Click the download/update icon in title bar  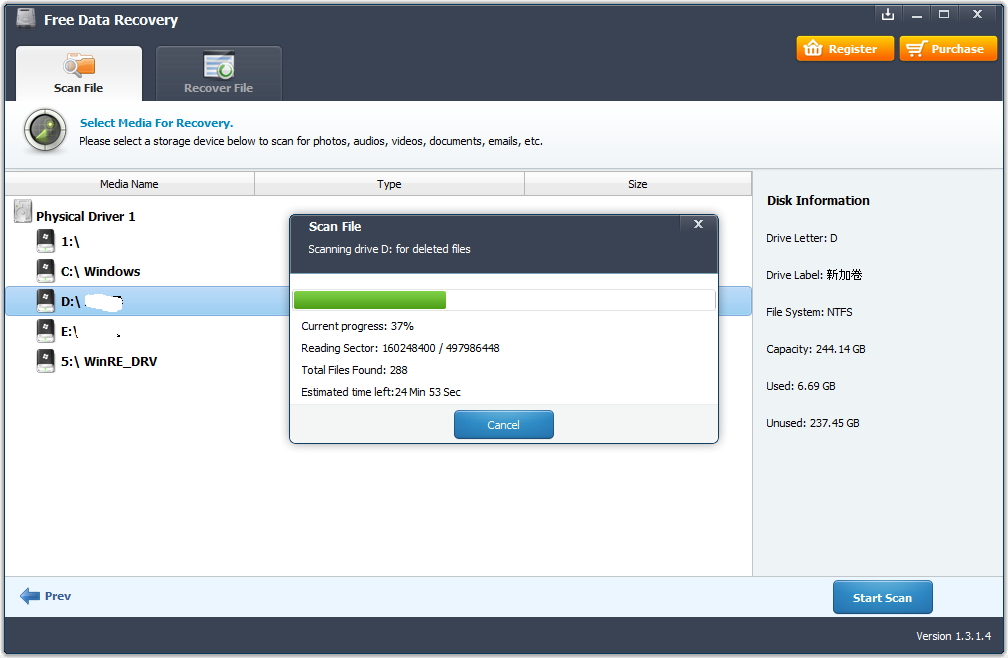coord(888,14)
